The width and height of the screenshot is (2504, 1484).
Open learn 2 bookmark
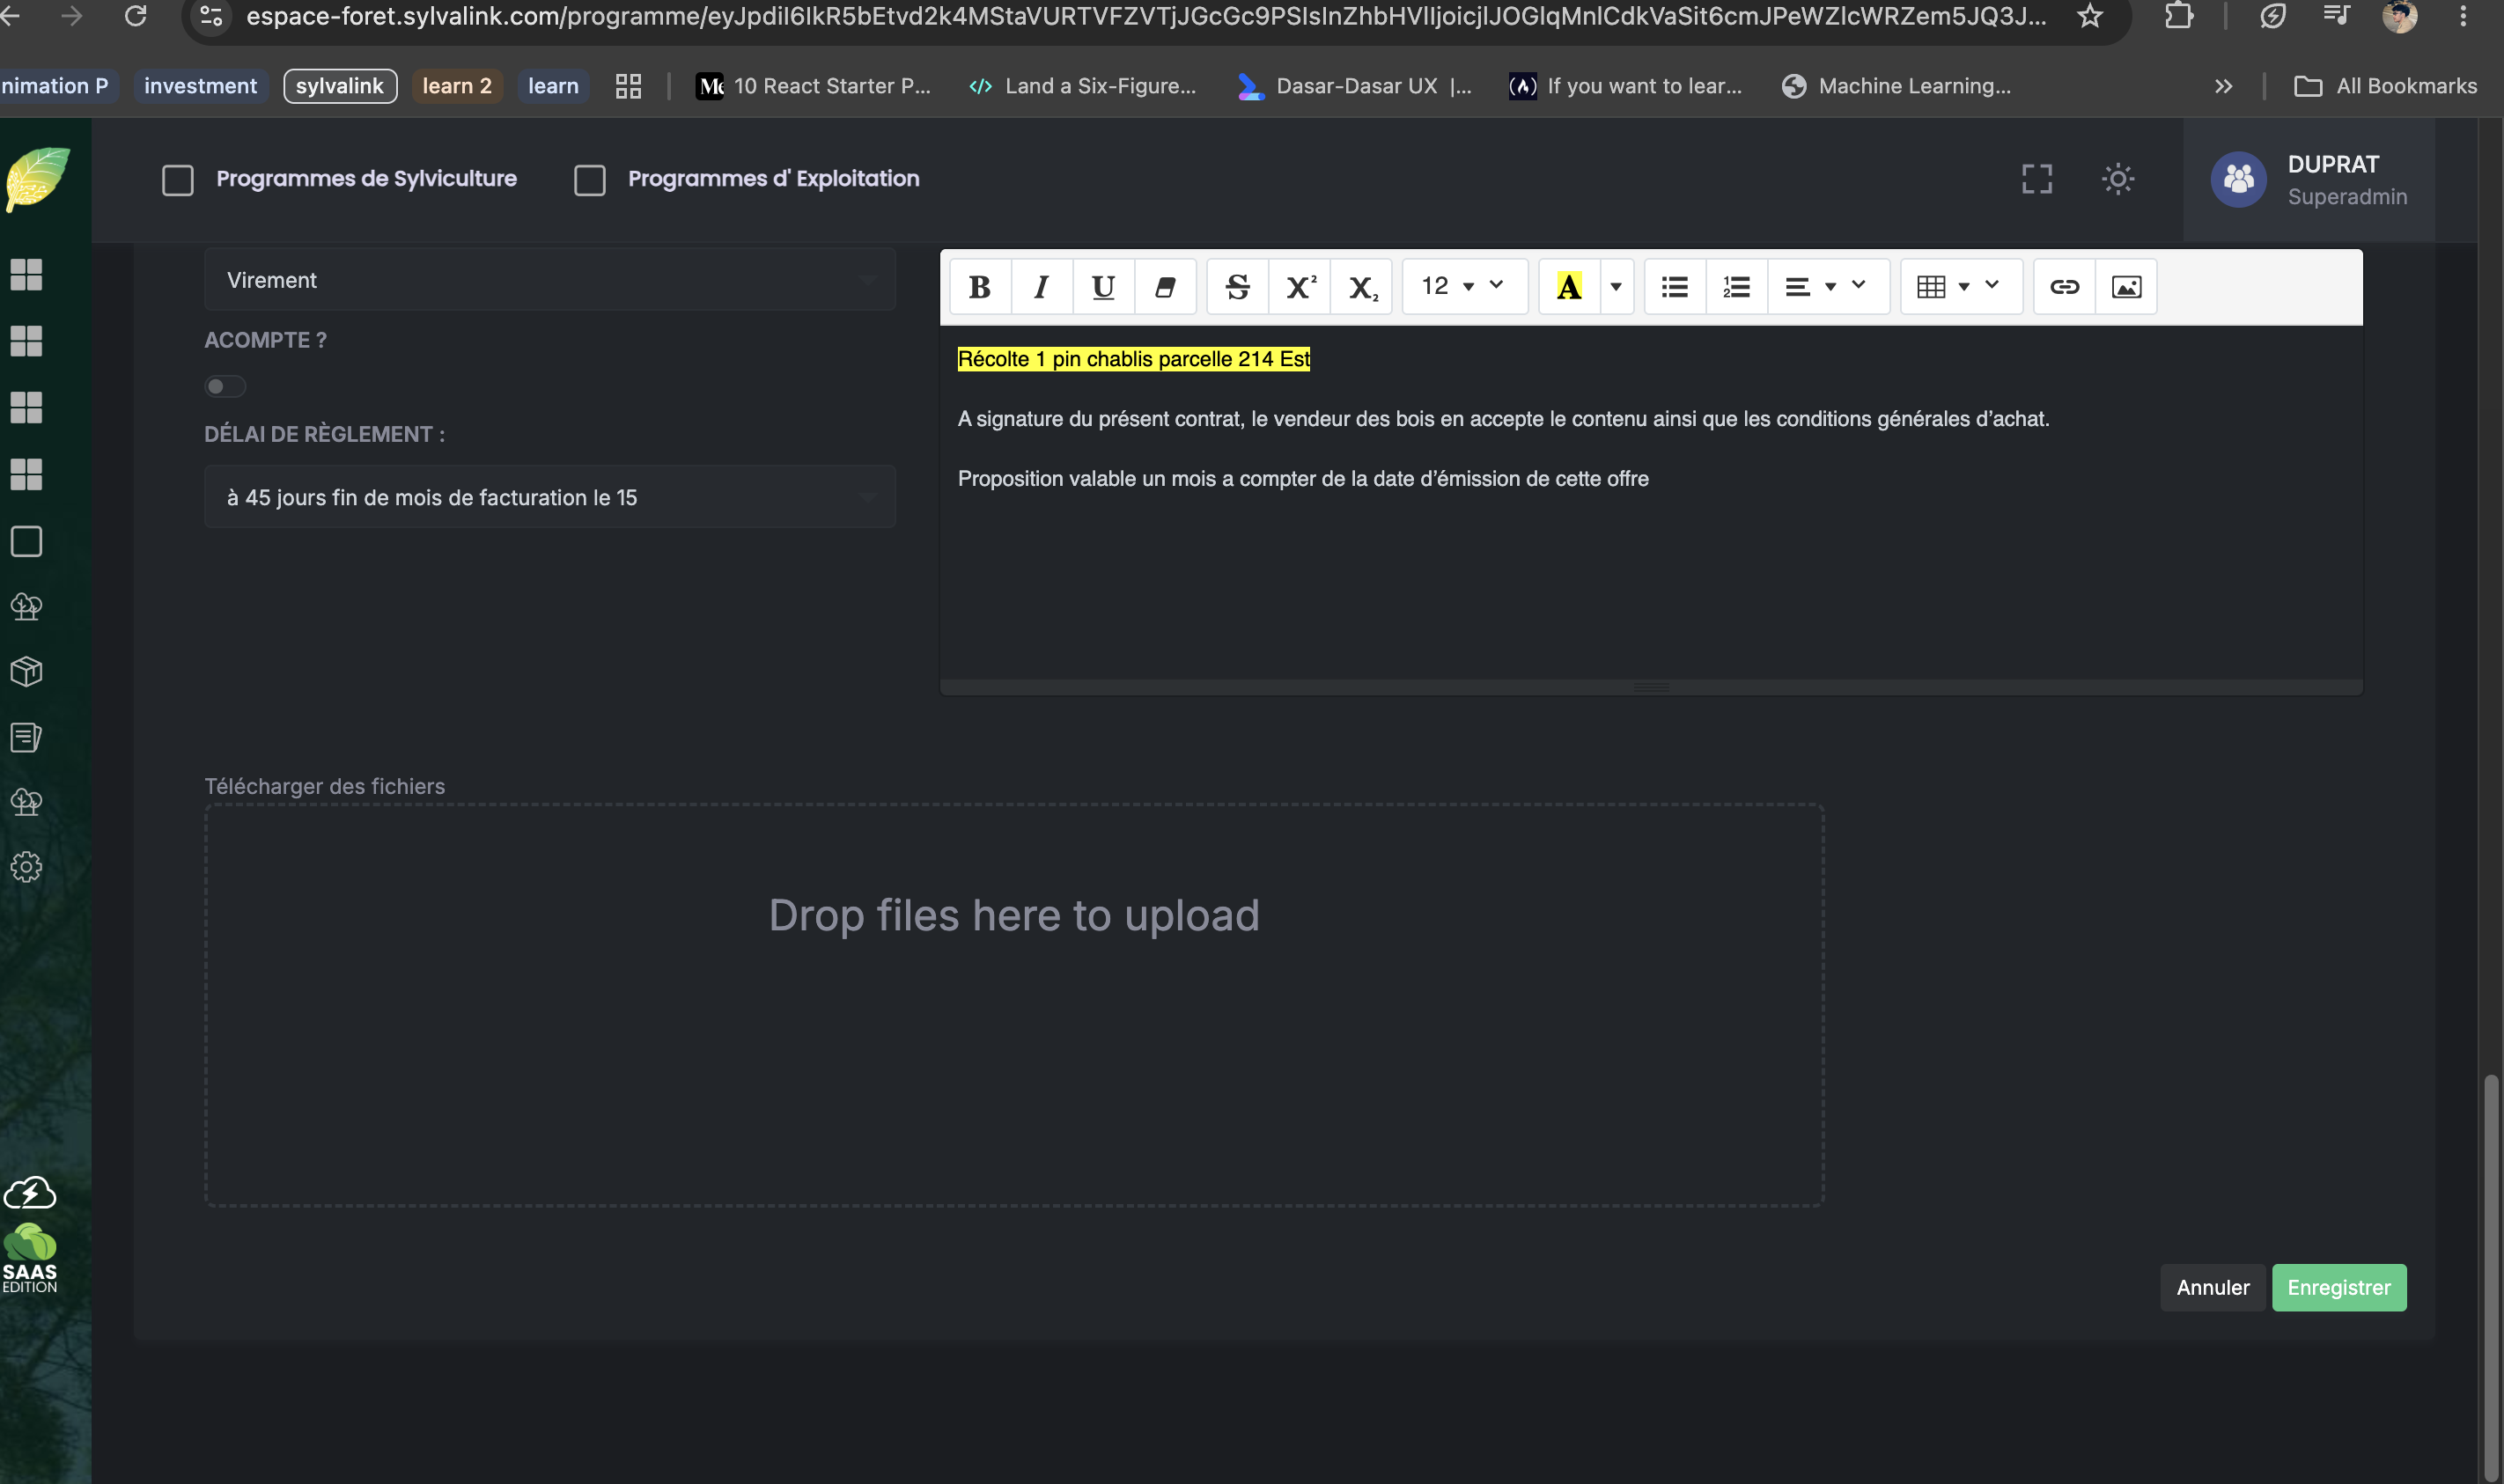(457, 86)
